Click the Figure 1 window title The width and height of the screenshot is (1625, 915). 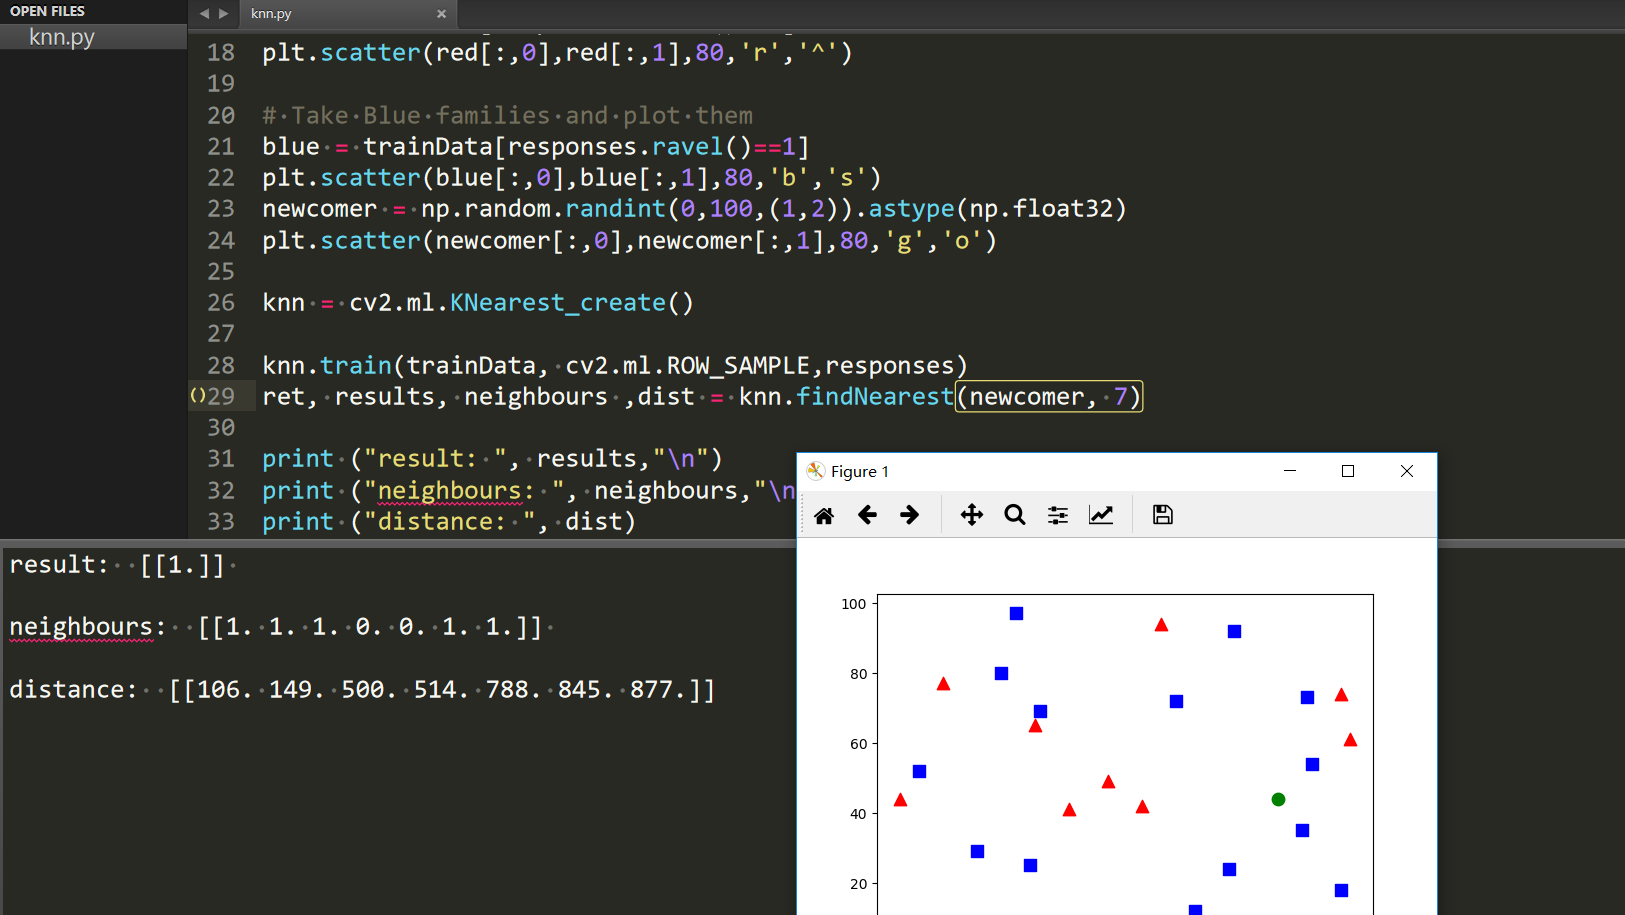pos(860,471)
